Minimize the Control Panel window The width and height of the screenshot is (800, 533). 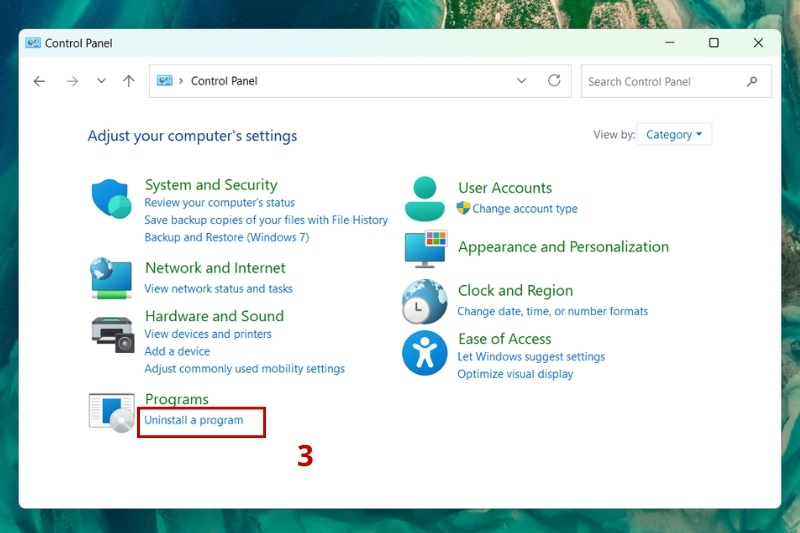tap(670, 43)
